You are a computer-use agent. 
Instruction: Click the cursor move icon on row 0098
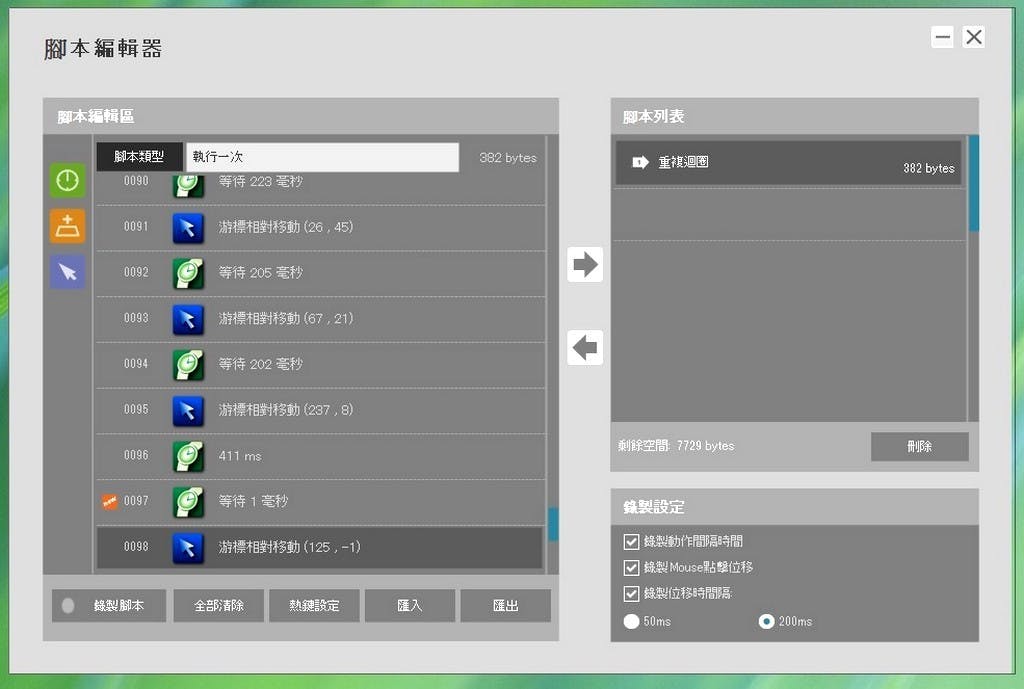[188, 548]
